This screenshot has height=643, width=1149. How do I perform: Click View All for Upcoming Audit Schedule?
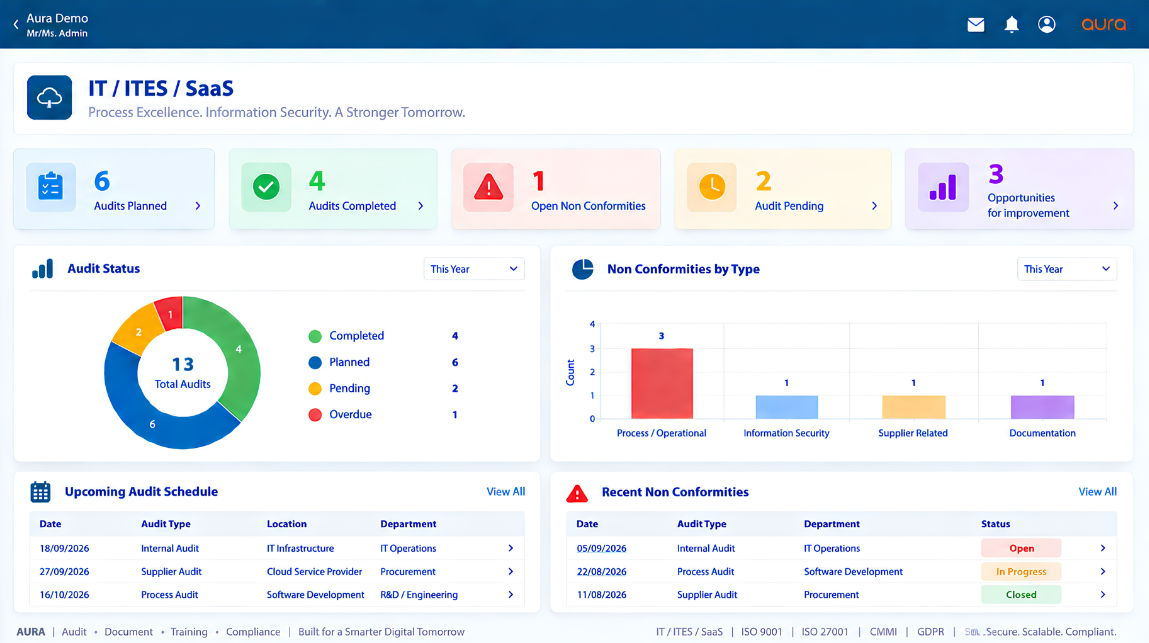[506, 492]
